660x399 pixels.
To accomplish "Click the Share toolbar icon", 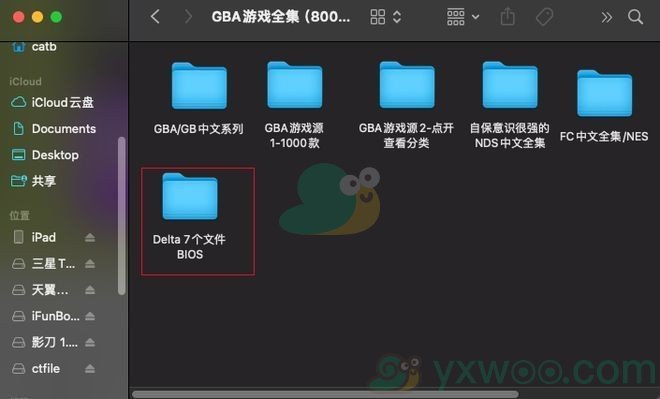I will [508, 17].
